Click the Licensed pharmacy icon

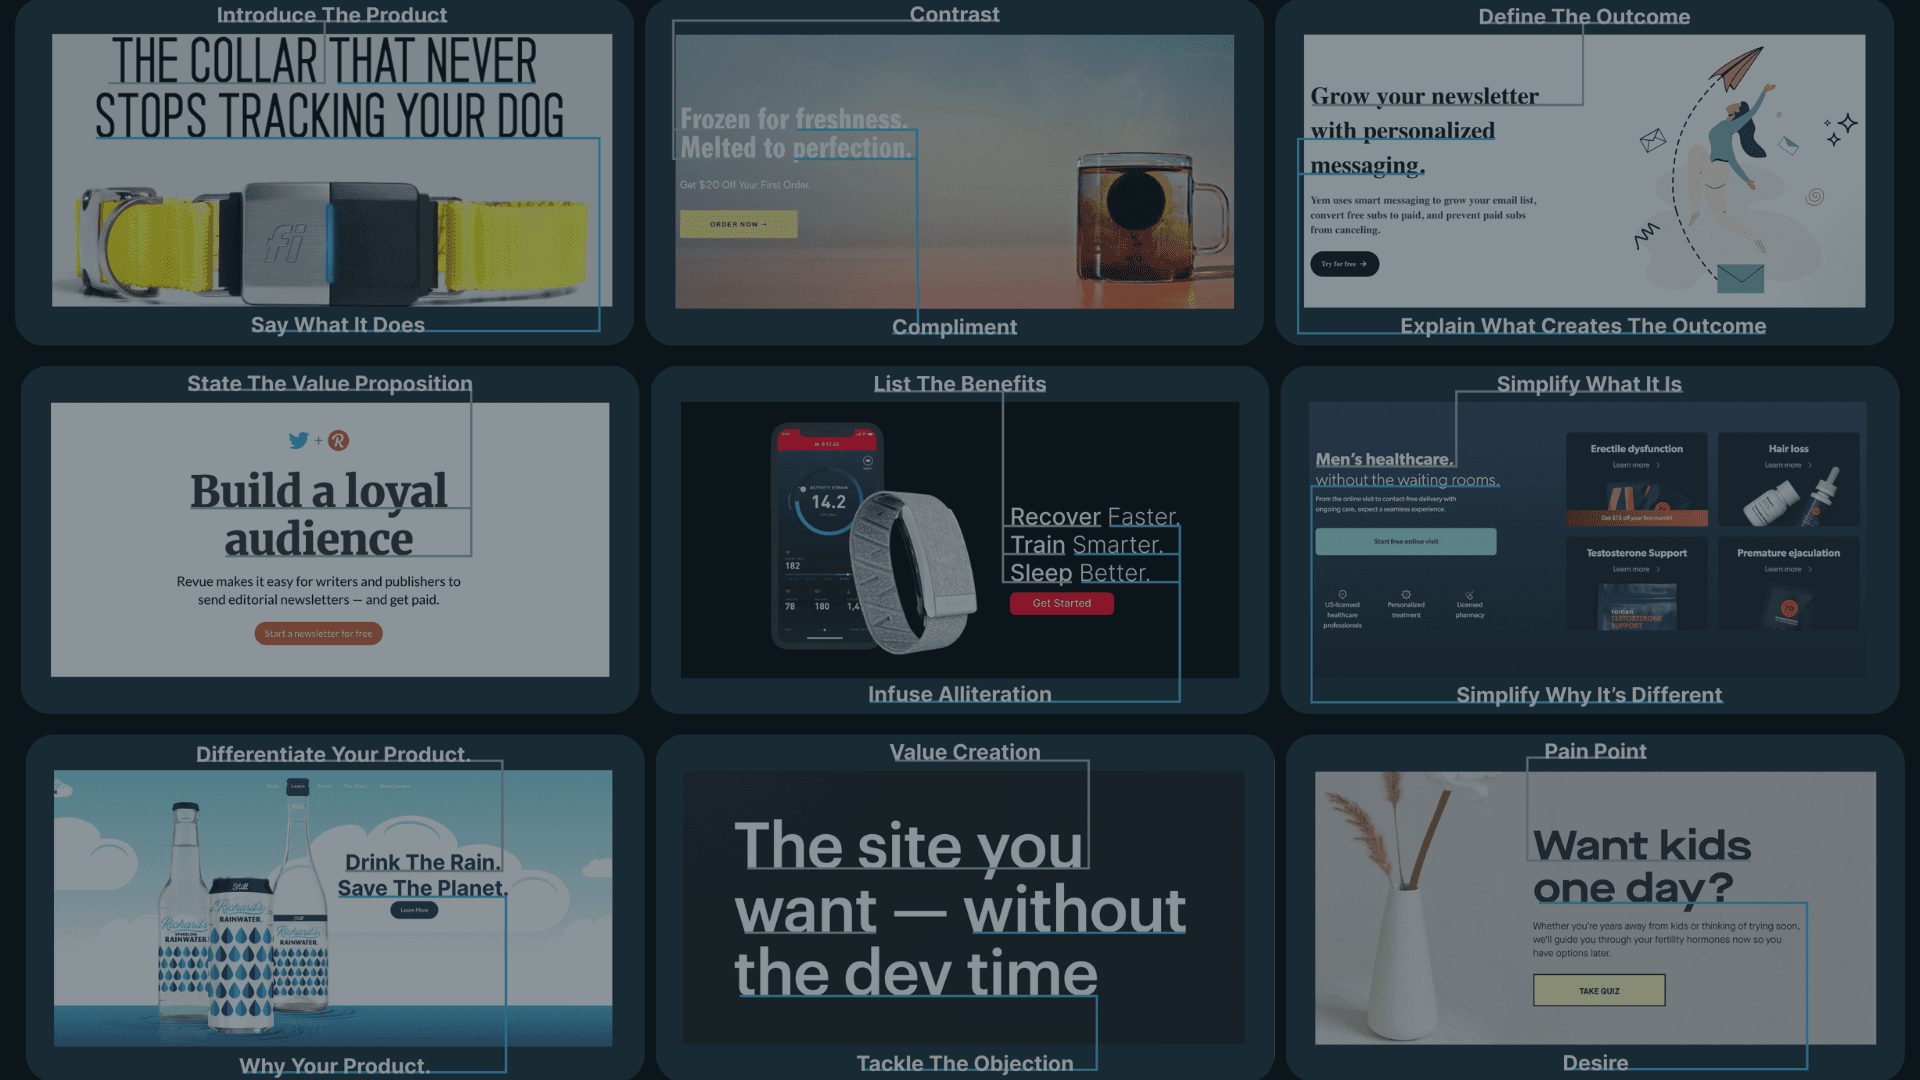[1469, 595]
